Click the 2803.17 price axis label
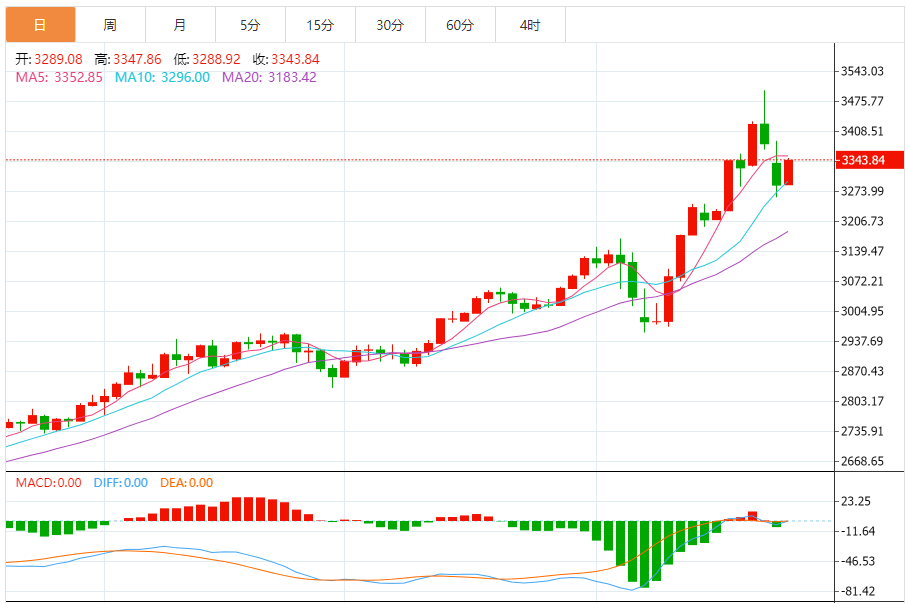 pos(863,401)
